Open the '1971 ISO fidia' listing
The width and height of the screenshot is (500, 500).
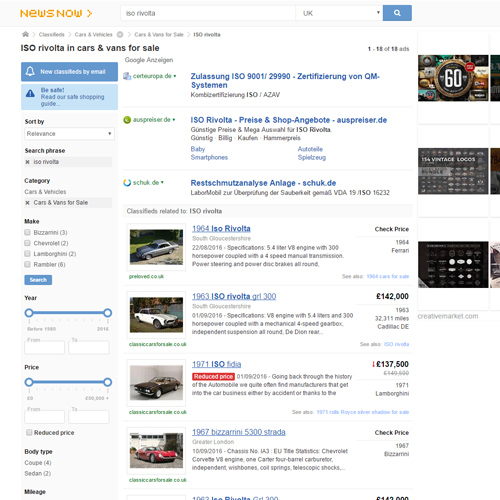[217, 364]
